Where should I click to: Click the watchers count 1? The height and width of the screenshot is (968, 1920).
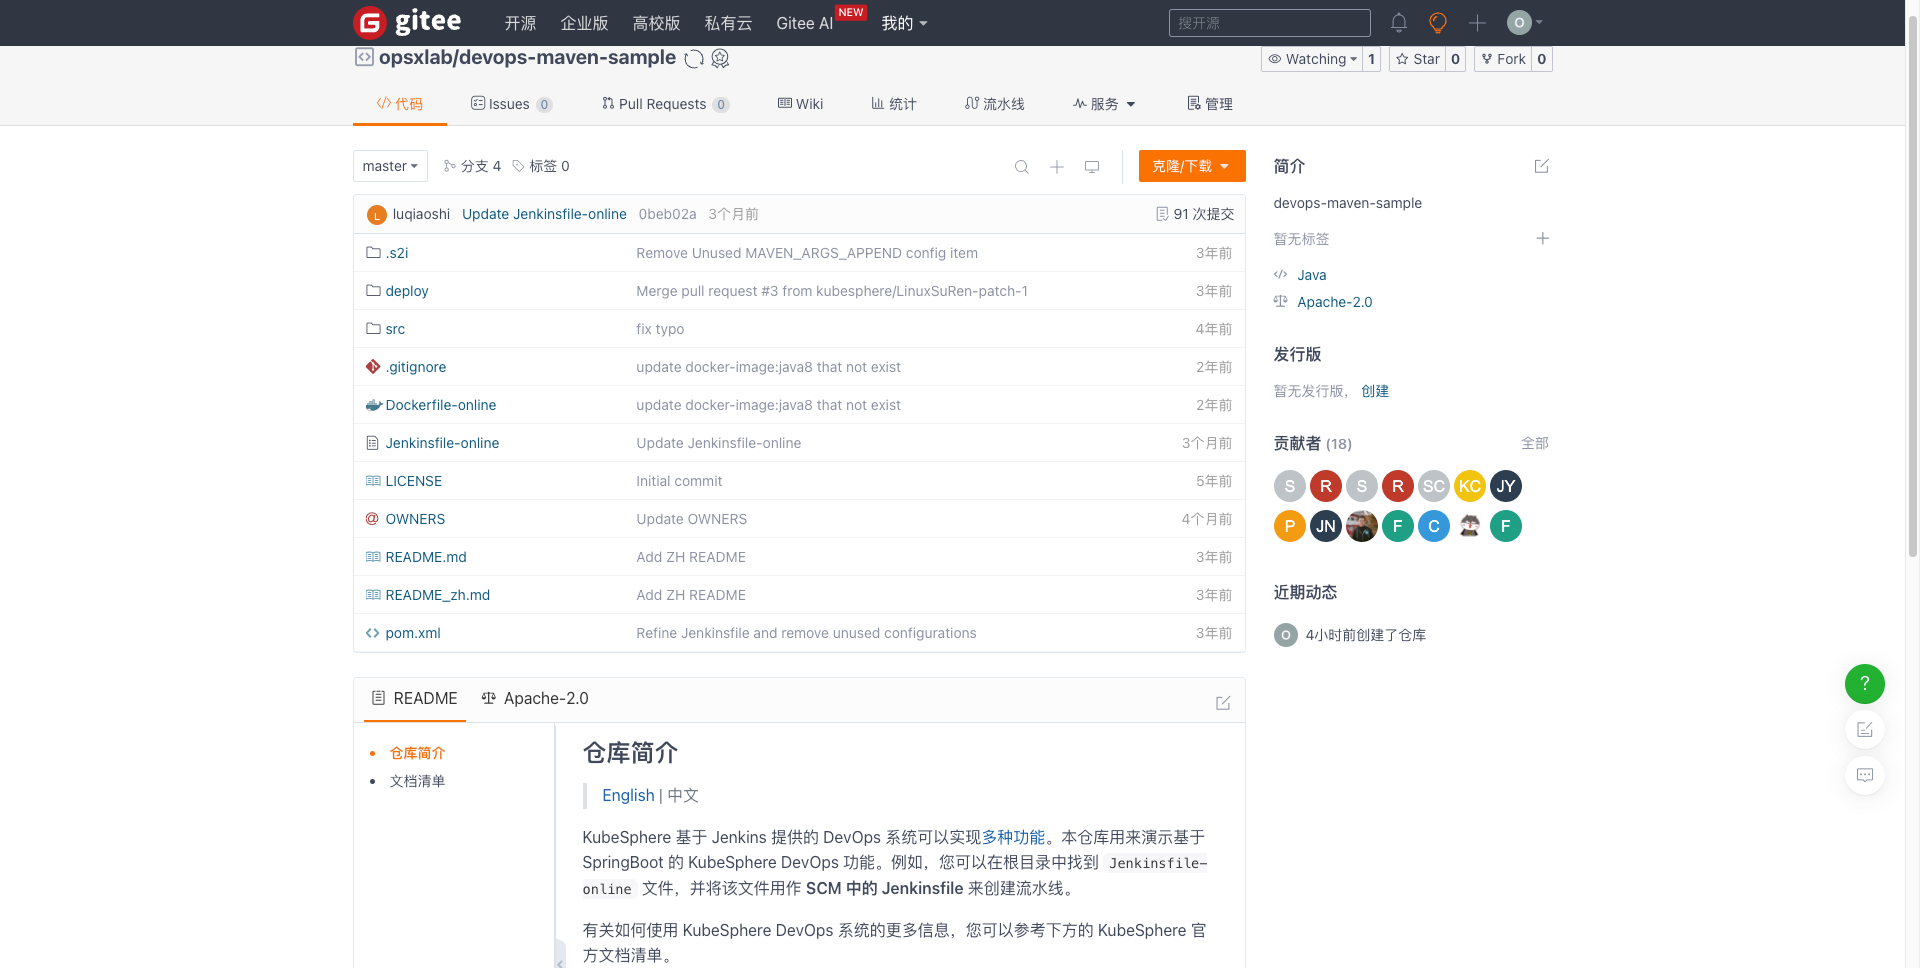pyautogui.click(x=1372, y=59)
